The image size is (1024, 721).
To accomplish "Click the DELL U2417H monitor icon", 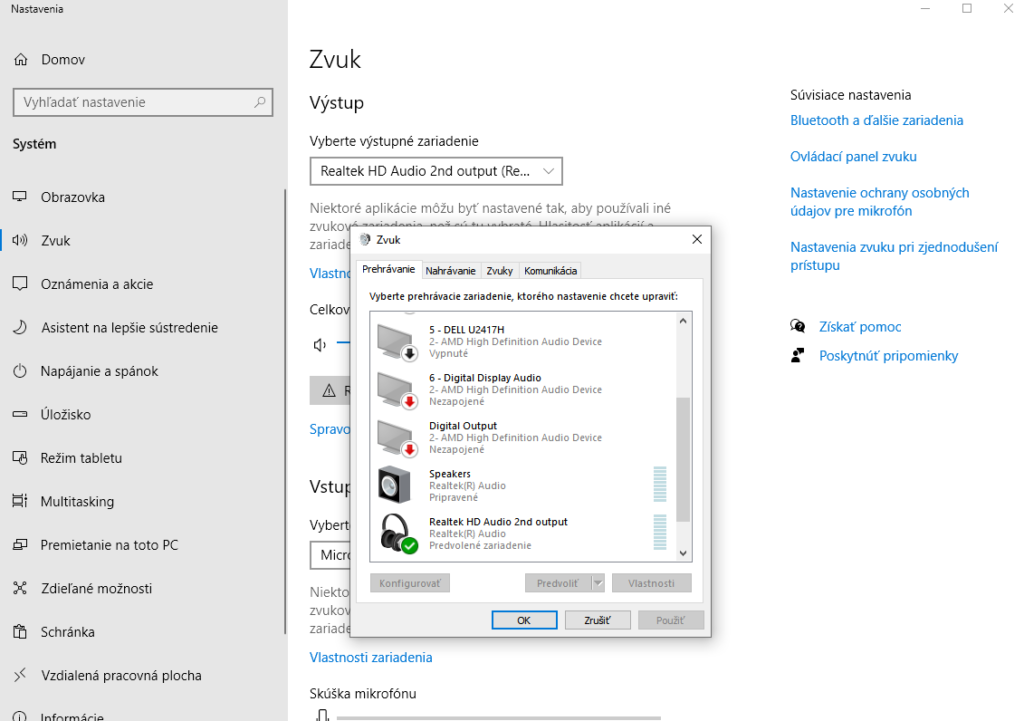I will click(395, 341).
